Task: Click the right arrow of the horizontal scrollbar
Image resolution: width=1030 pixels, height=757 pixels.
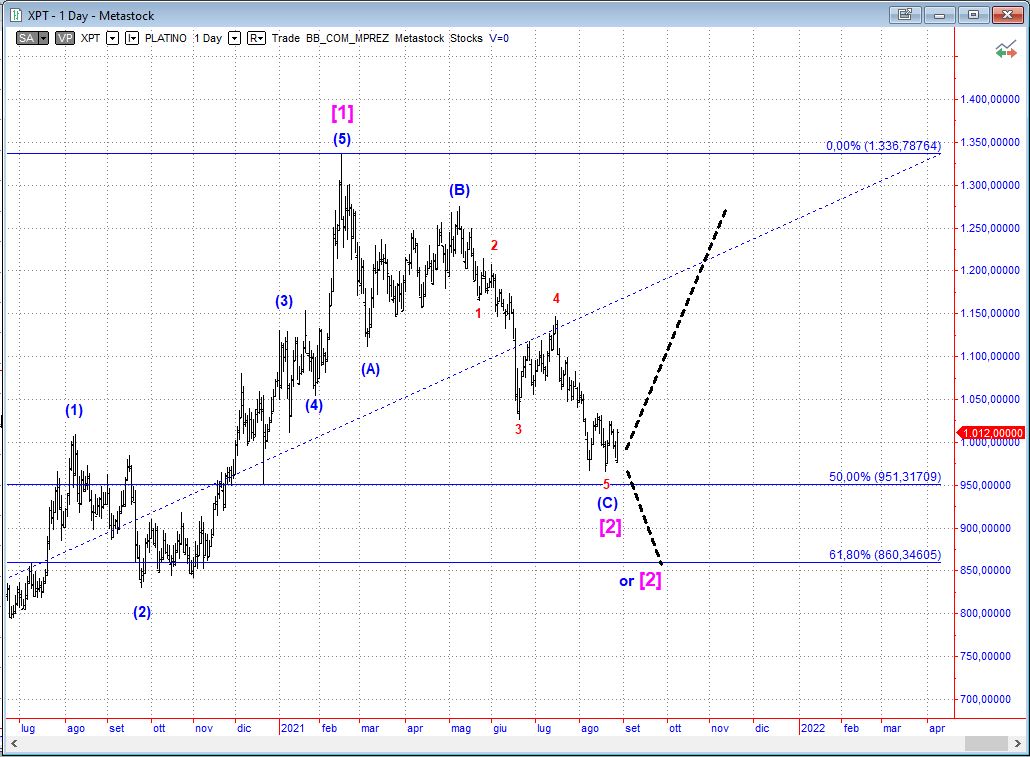Action: 1016,743
